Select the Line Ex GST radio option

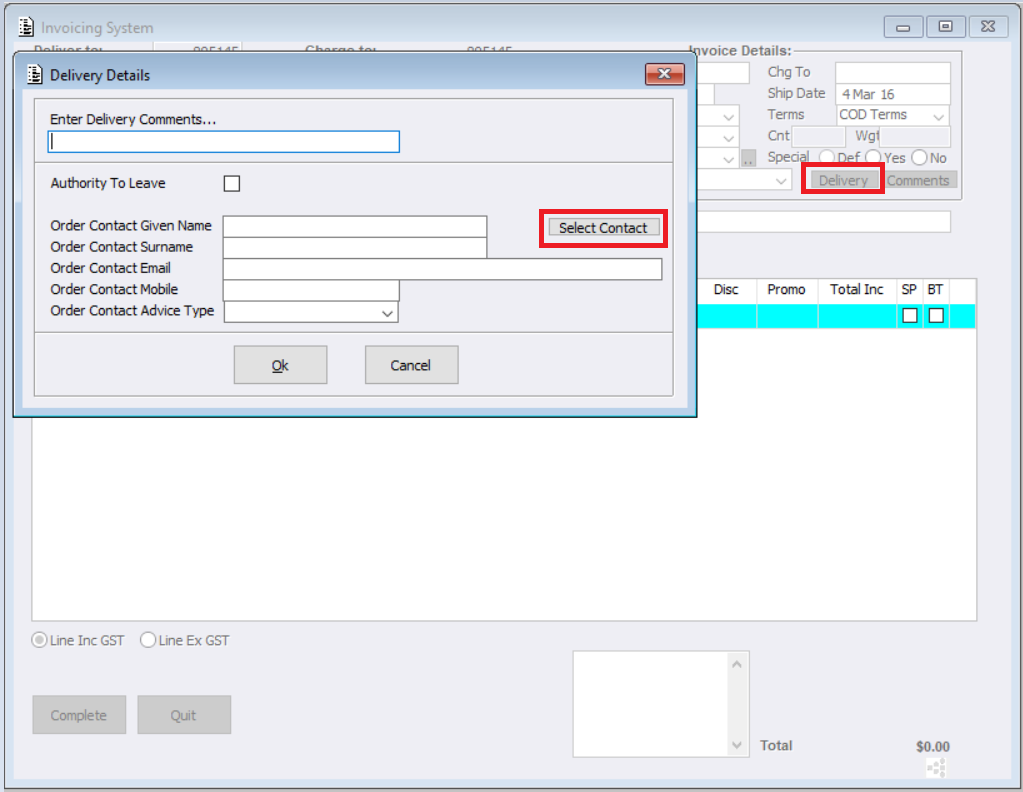click(x=148, y=640)
